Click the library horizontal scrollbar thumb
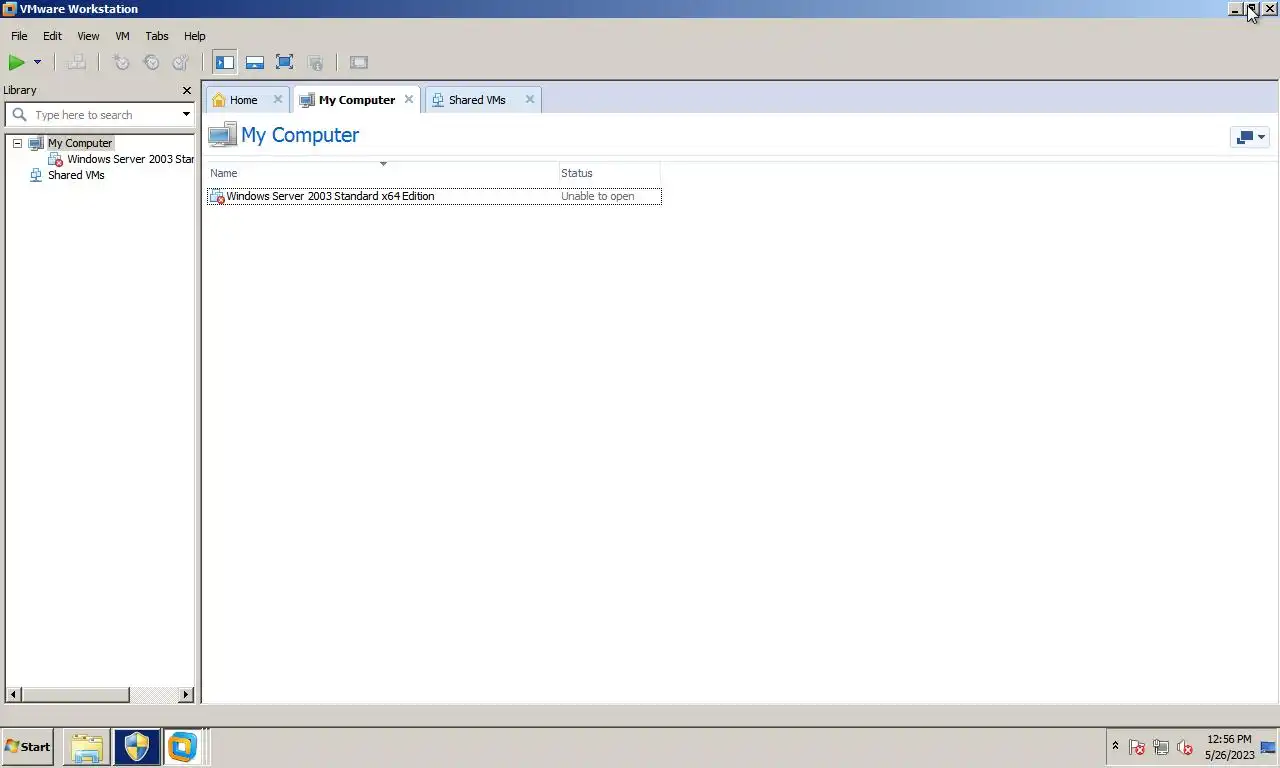The height and width of the screenshot is (768, 1280). (75, 694)
